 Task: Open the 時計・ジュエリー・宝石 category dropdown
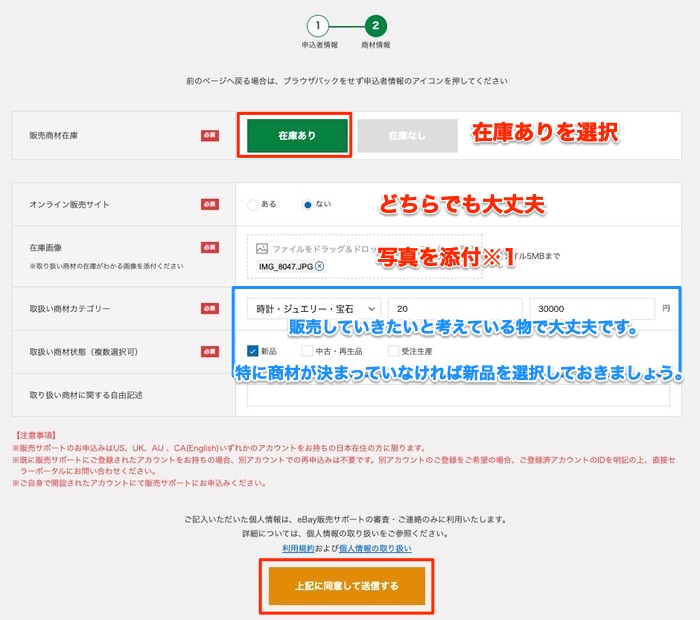pyautogui.click(x=314, y=309)
